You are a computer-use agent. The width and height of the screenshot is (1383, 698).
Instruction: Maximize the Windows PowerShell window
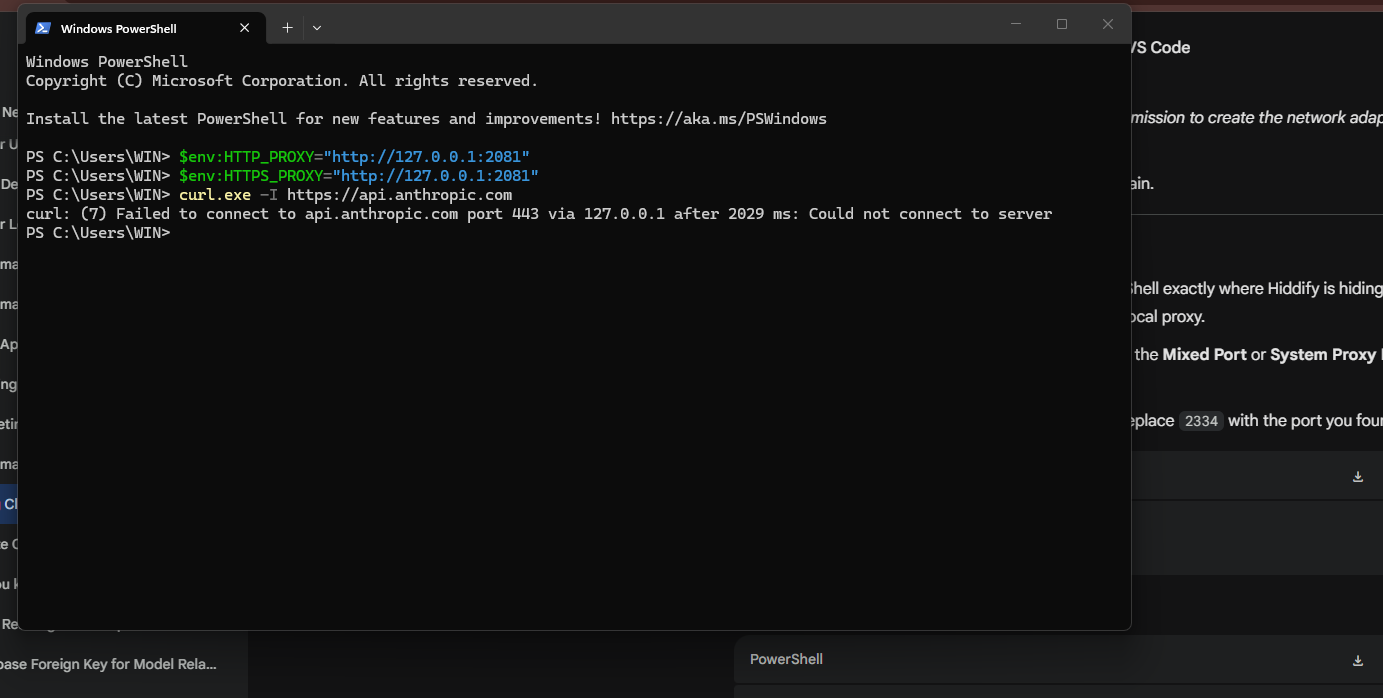[1062, 24]
